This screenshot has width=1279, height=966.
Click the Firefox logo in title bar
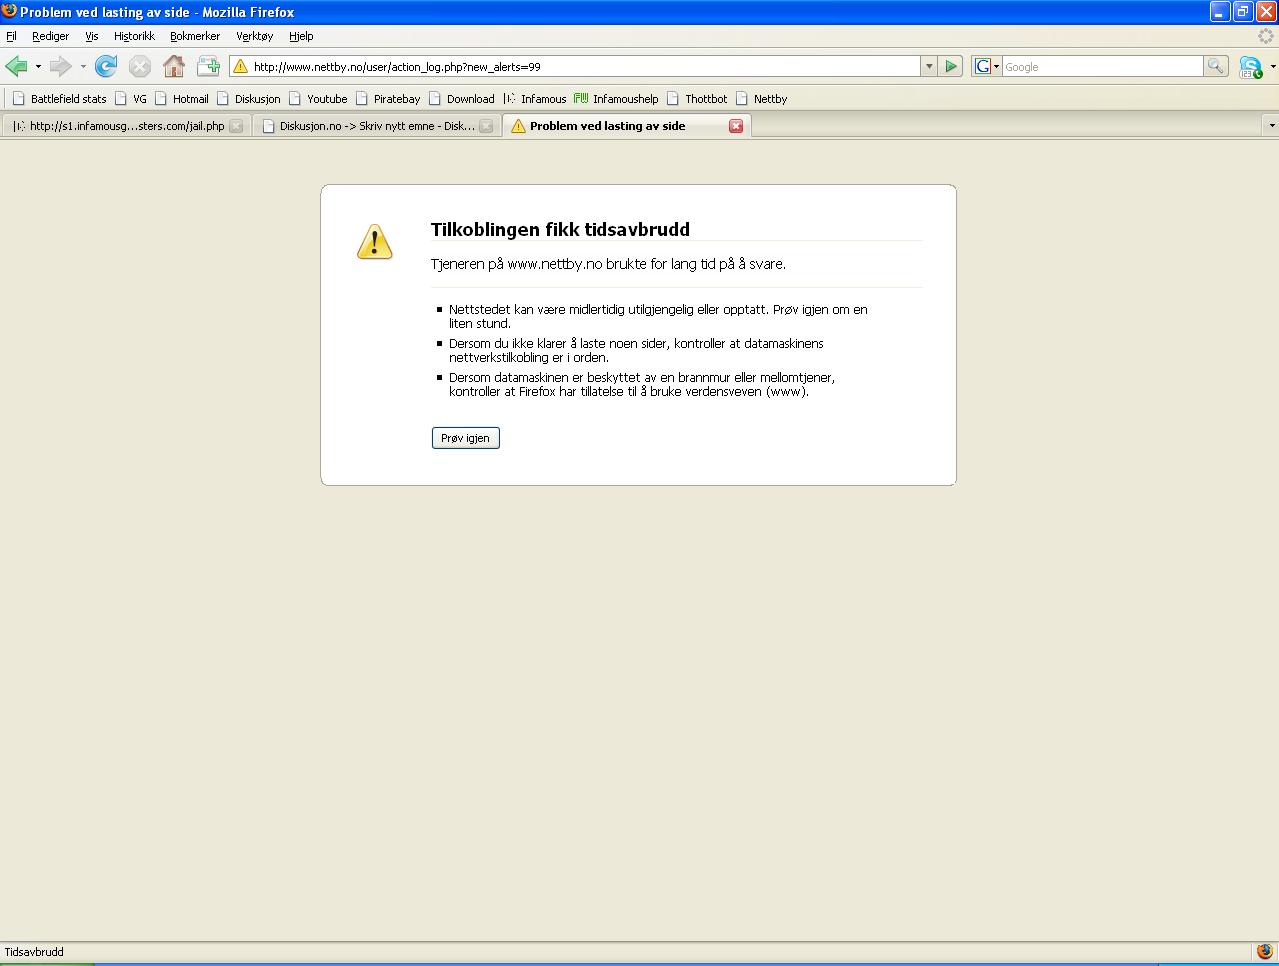click(9, 11)
